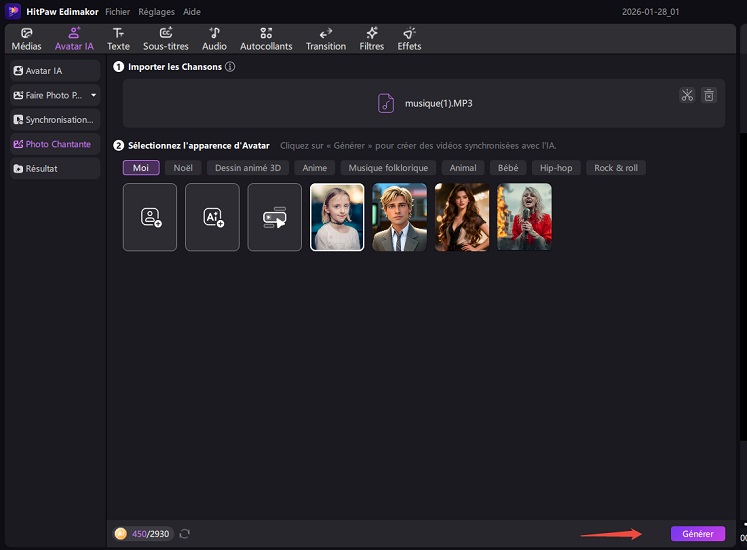Click the Générer button
Image resolution: width=747 pixels, height=550 pixels.
coord(697,534)
